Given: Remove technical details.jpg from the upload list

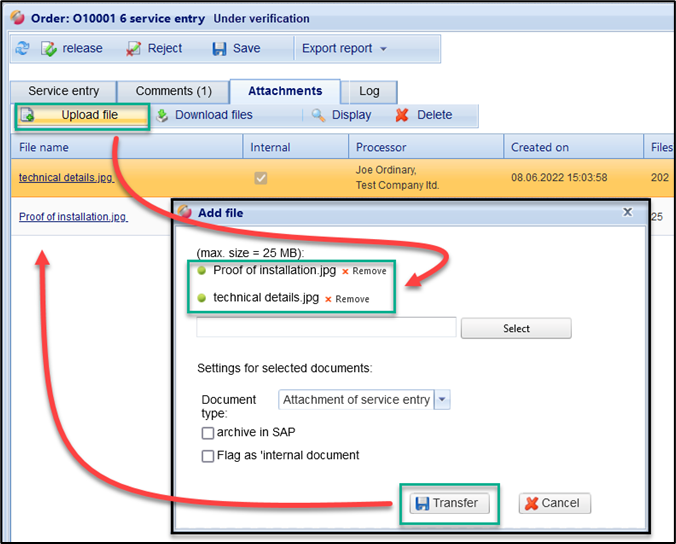Looking at the screenshot, I should [x=346, y=299].
